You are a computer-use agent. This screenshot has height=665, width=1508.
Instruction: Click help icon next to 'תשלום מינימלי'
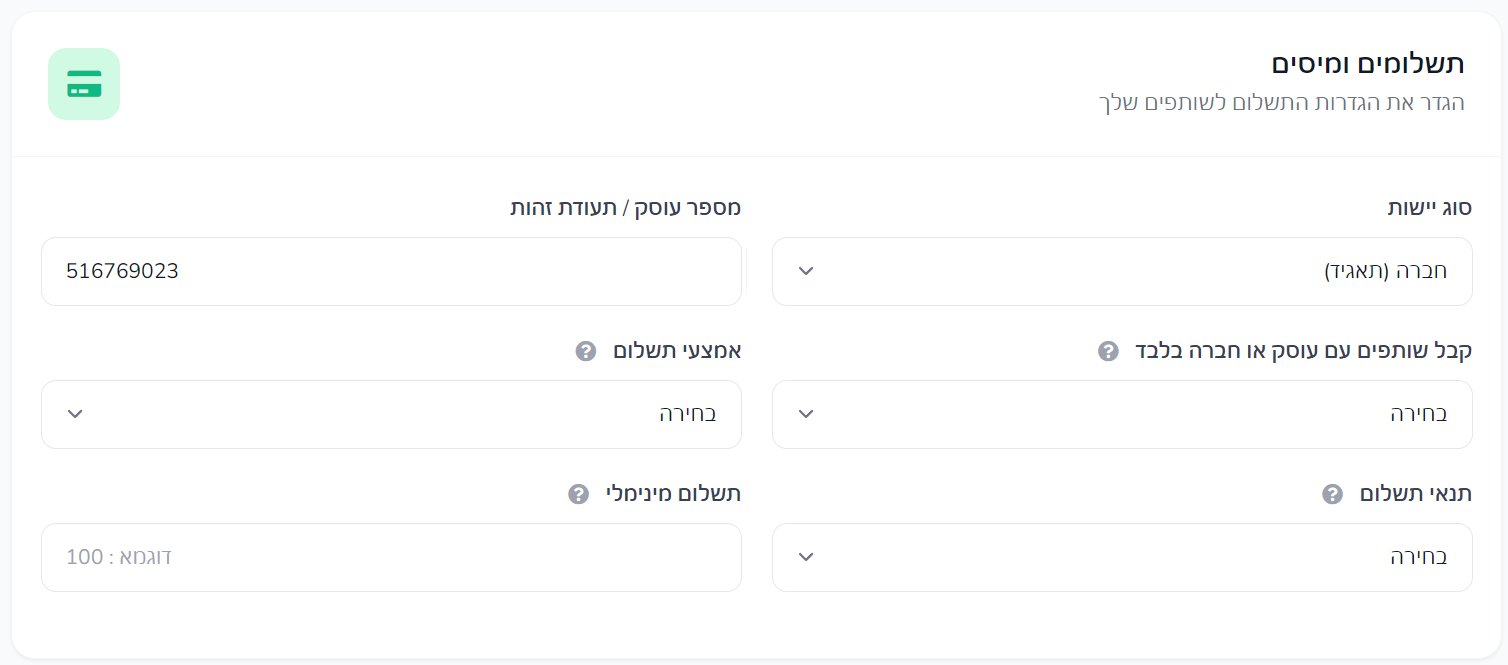578,494
